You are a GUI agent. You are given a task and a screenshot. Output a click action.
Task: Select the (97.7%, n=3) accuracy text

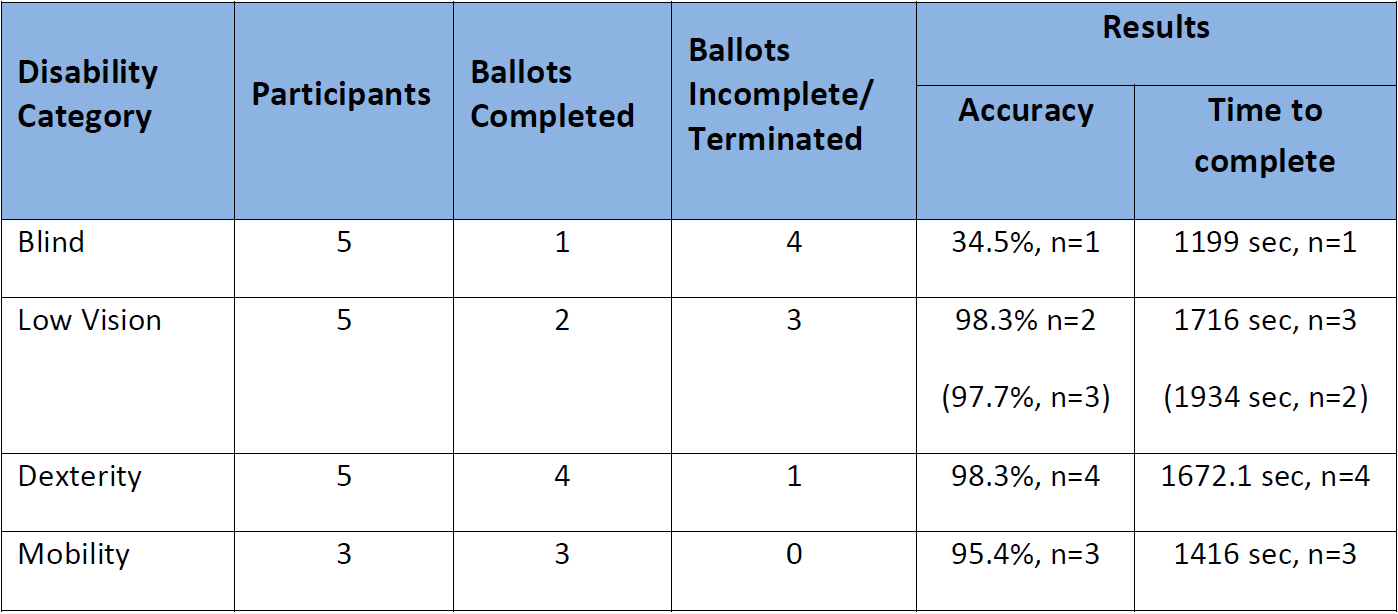tap(1025, 399)
